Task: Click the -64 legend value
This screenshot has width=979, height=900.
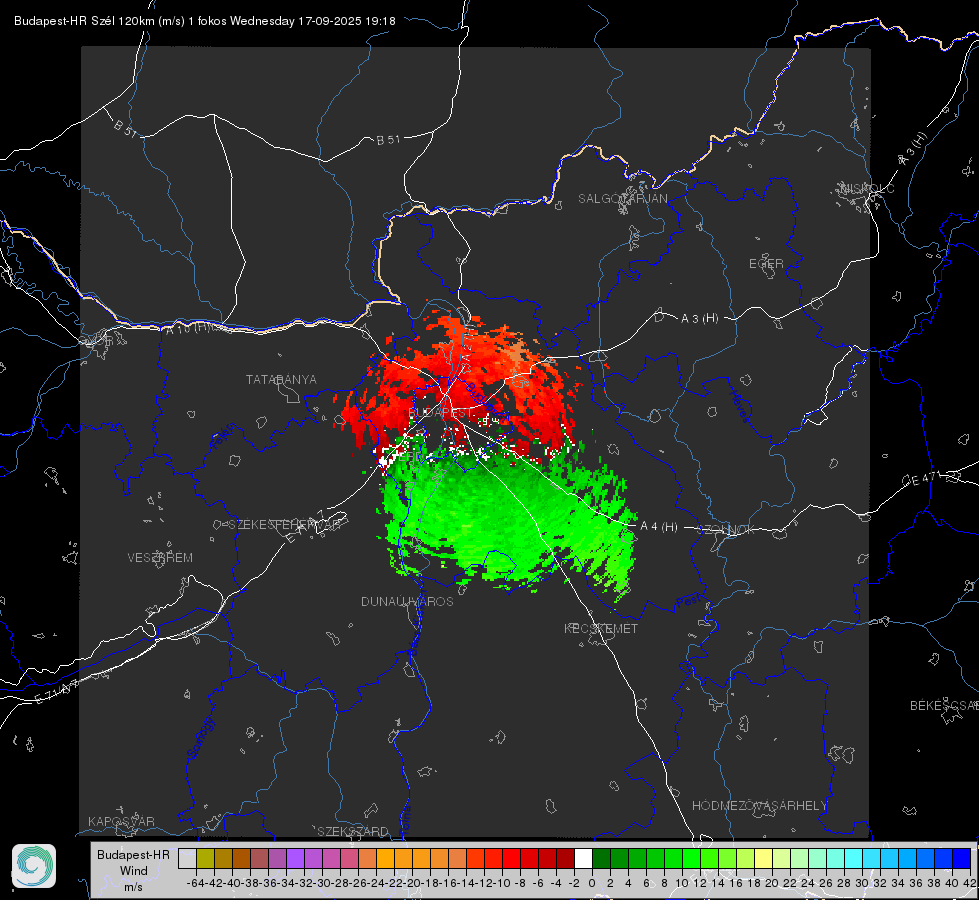Action: click(x=196, y=883)
